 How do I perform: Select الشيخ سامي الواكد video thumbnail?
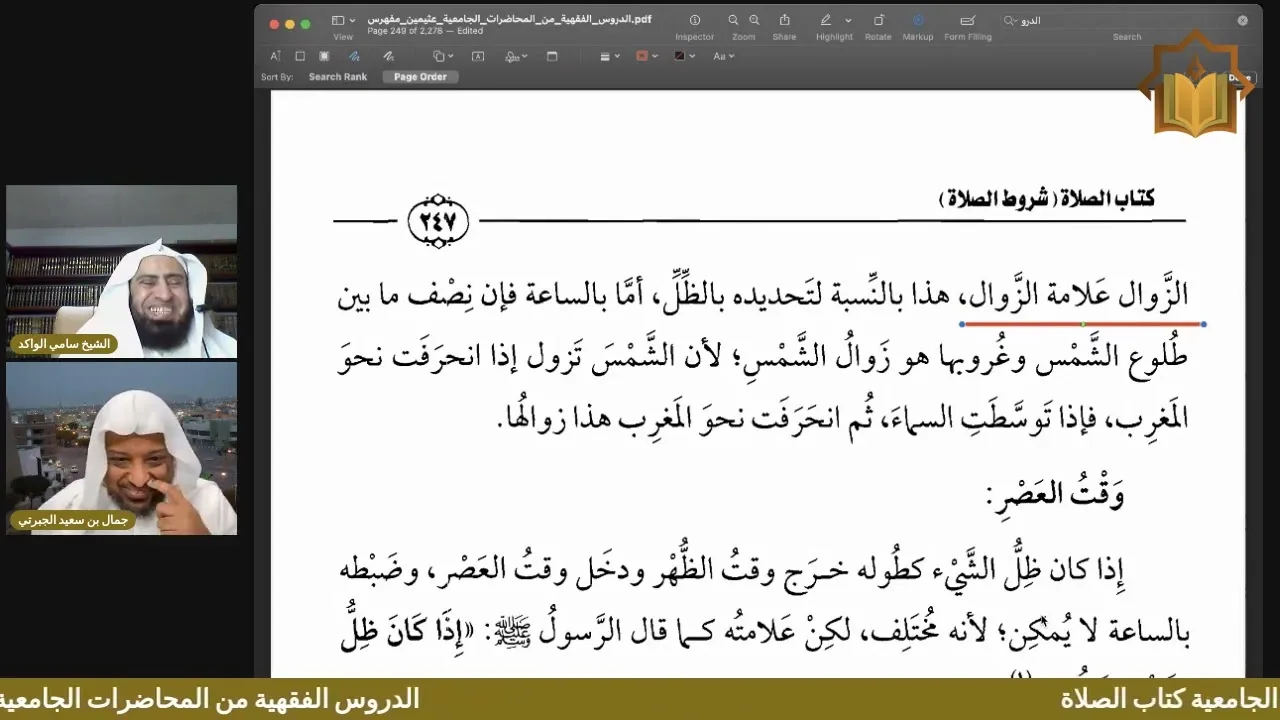tap(122, 271)
